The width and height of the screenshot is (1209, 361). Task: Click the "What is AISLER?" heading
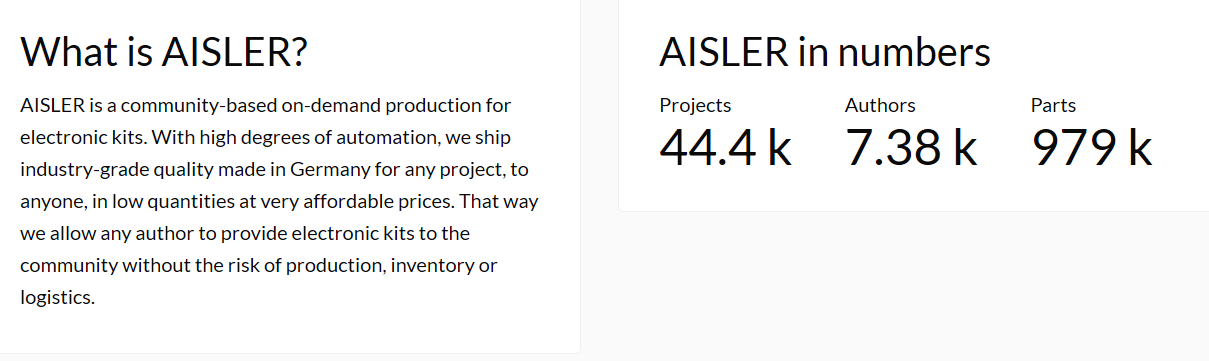(x=163, y=52)
